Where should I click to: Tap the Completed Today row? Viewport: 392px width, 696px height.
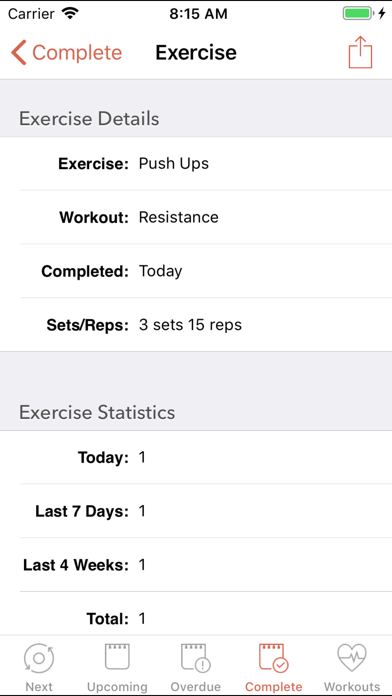(x=196, y=271)
